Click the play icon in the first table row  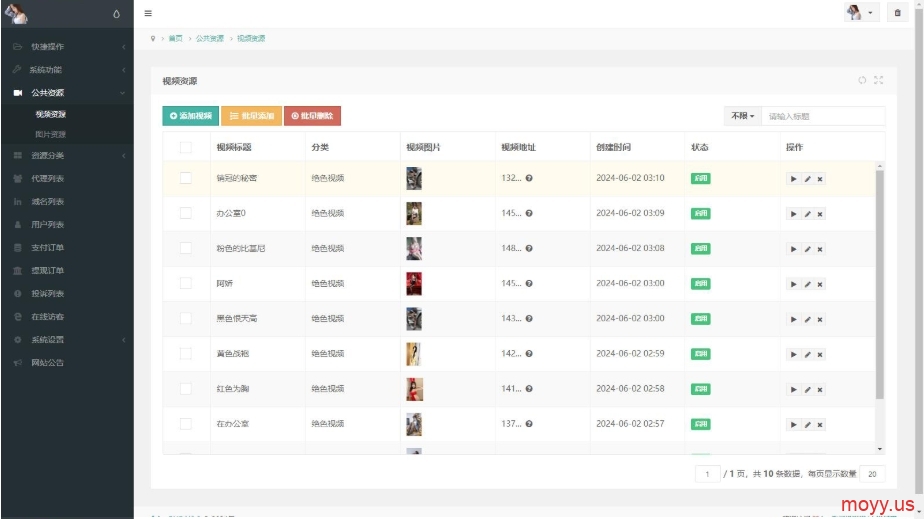(794, 179)
